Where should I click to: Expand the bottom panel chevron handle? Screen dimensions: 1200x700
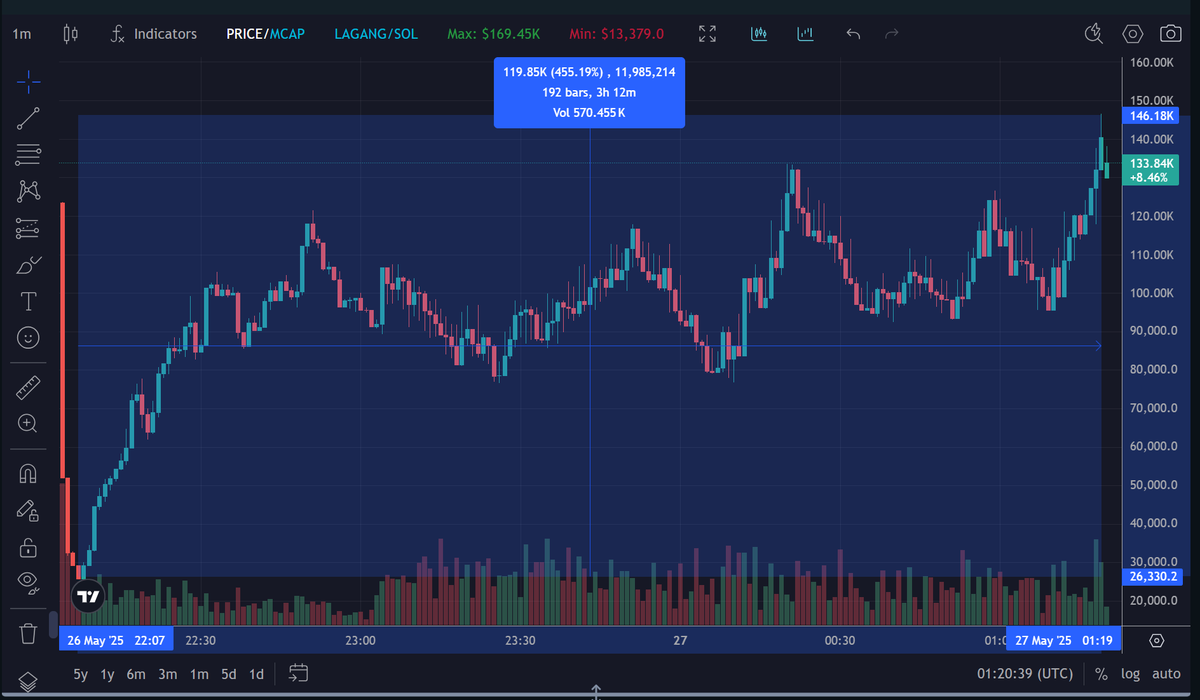(x=595, y=691)
